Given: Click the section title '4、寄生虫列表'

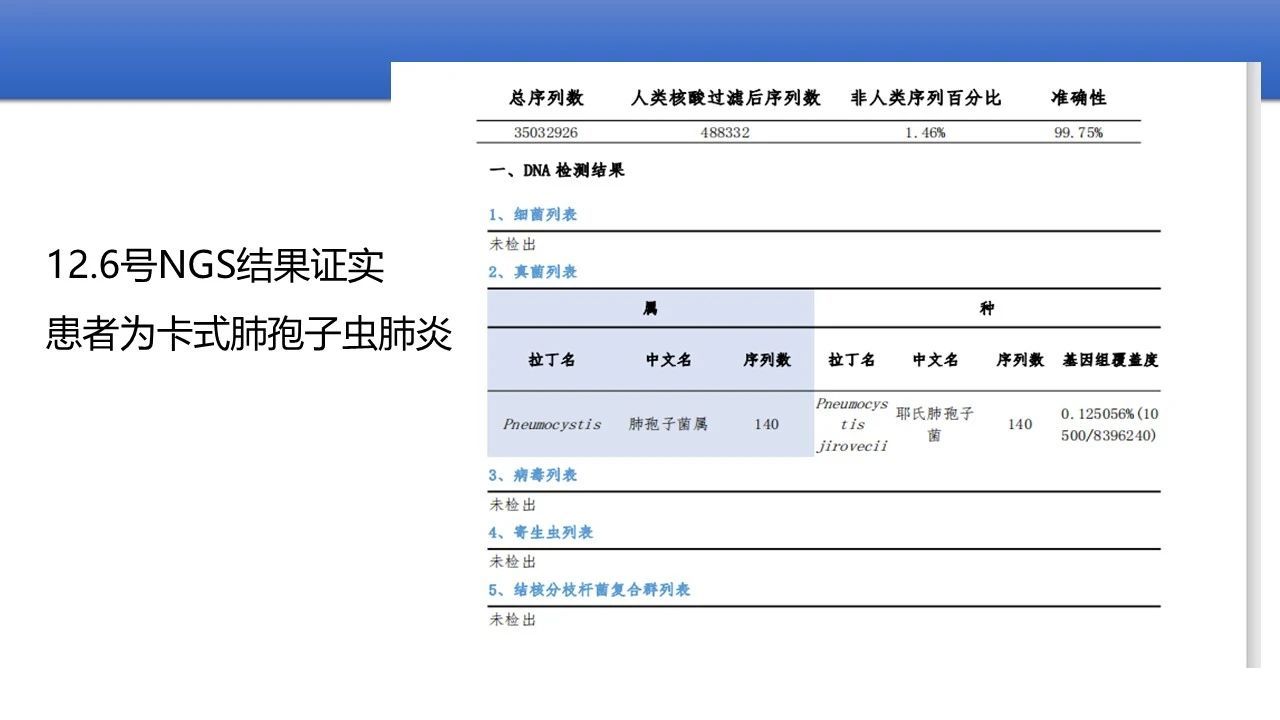Looking at the screenshot, I should (541, 533).
